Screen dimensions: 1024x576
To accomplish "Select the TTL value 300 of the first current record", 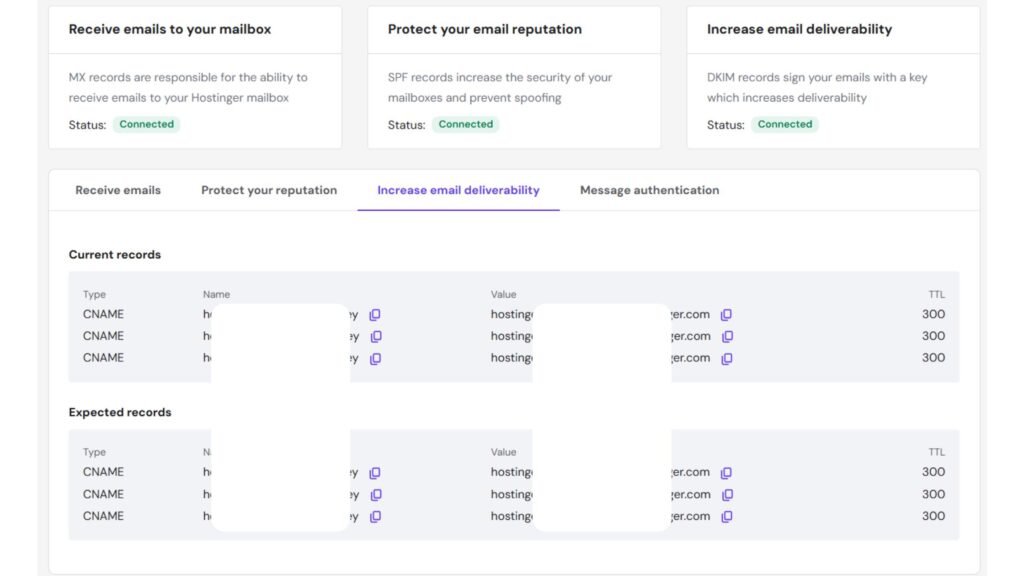I will click(935, 314).
